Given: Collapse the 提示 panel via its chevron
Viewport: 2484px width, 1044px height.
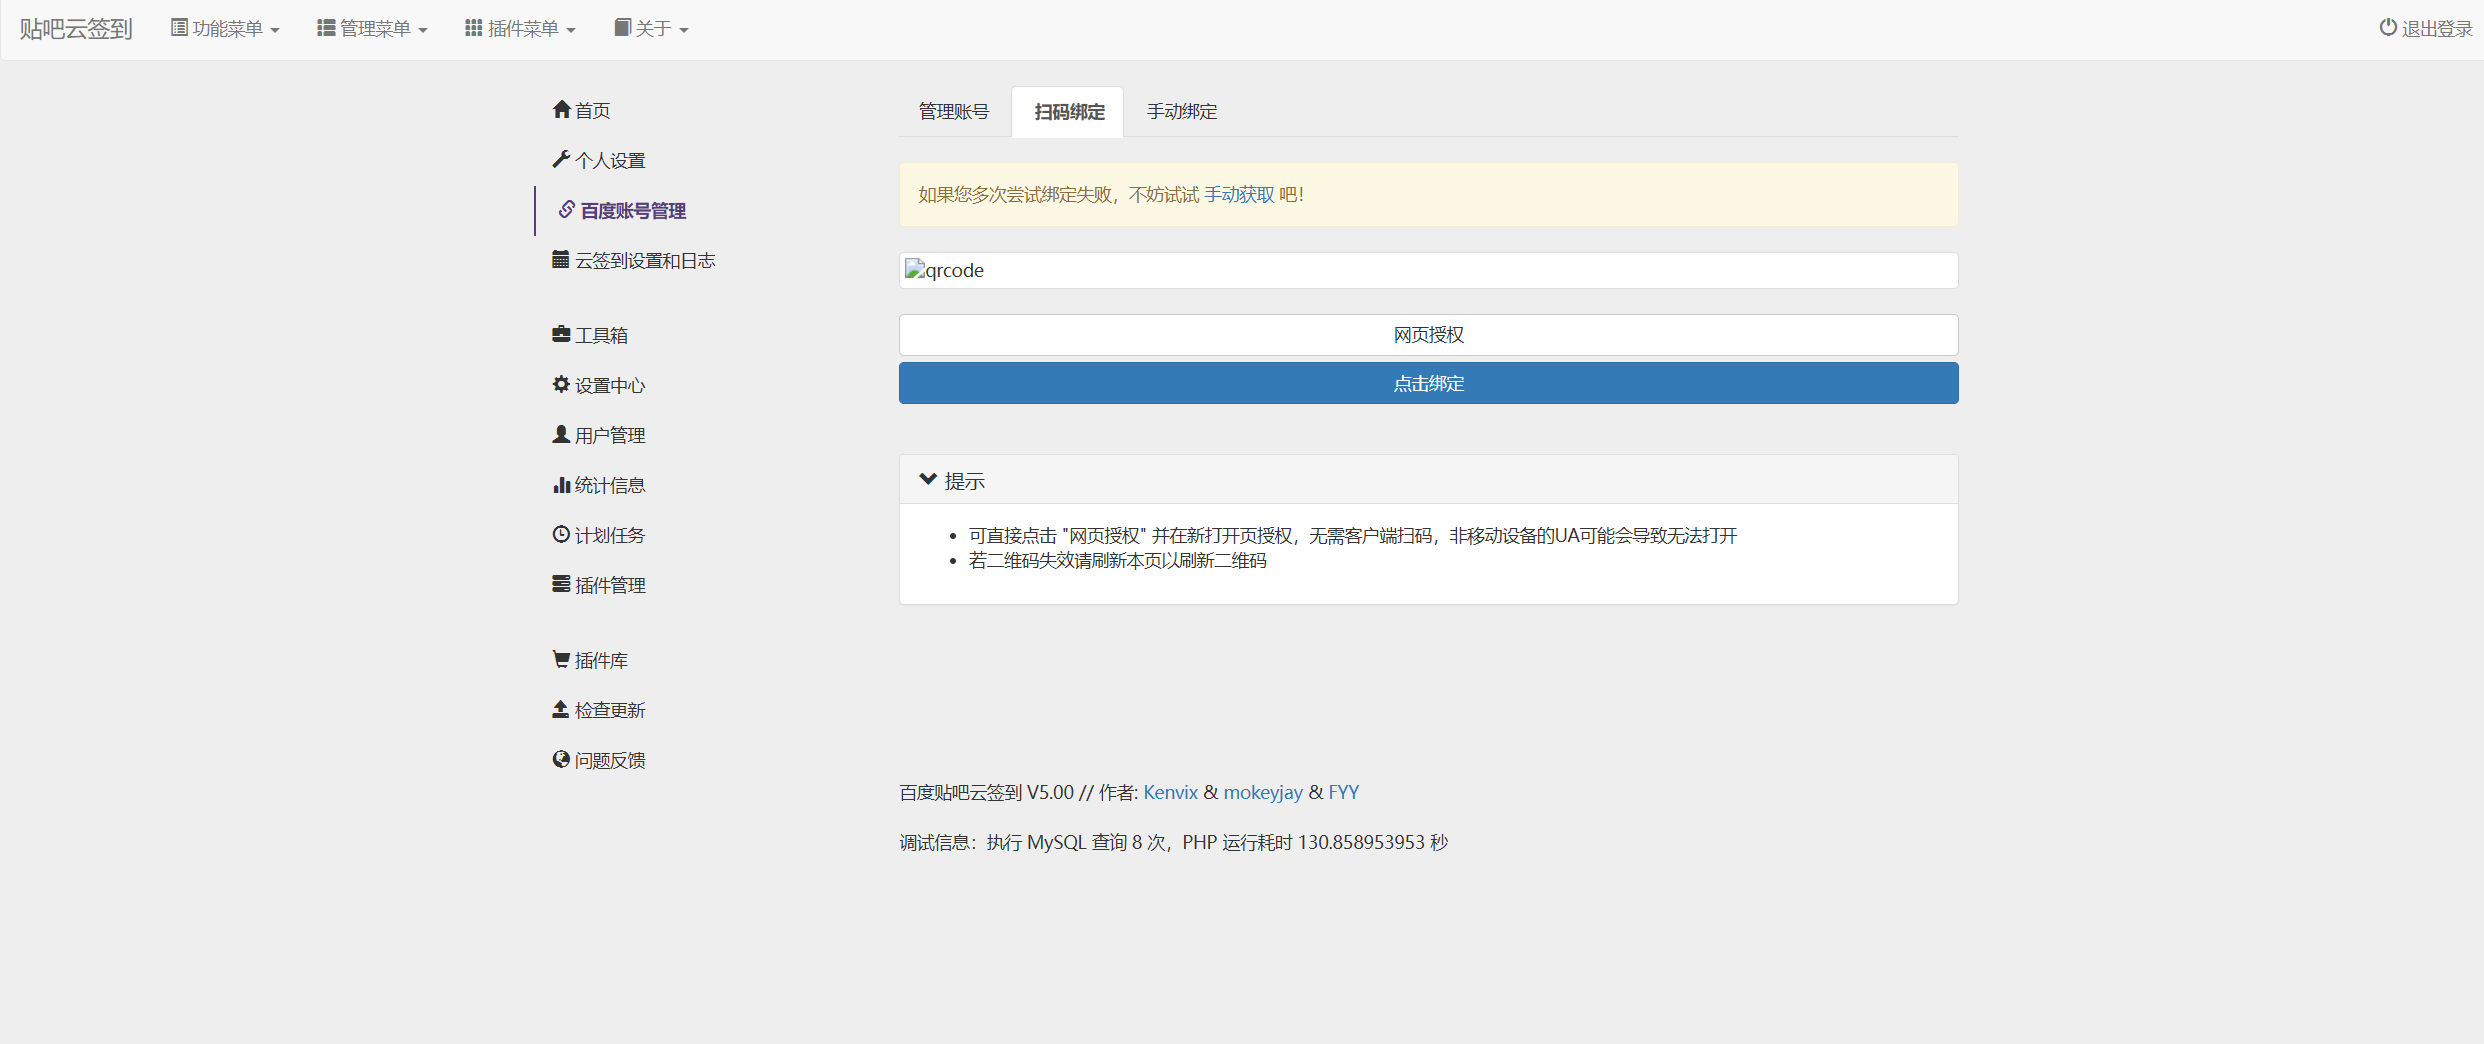Looking at the screenshot, I should 928,478.
